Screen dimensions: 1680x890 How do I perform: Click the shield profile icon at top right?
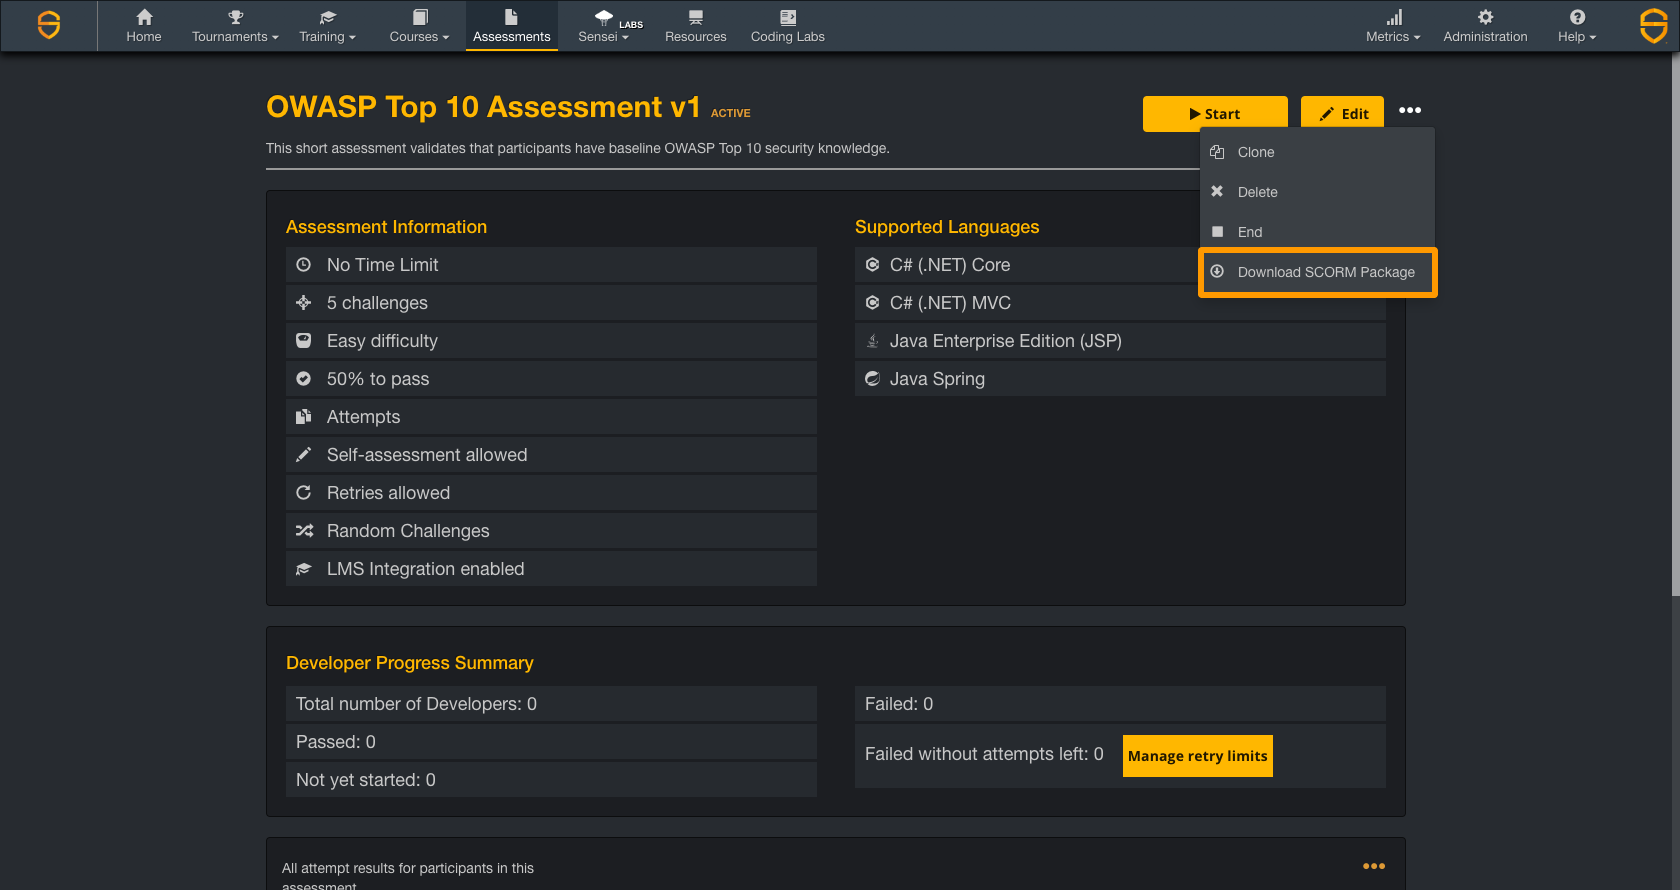click(1654, 25)
